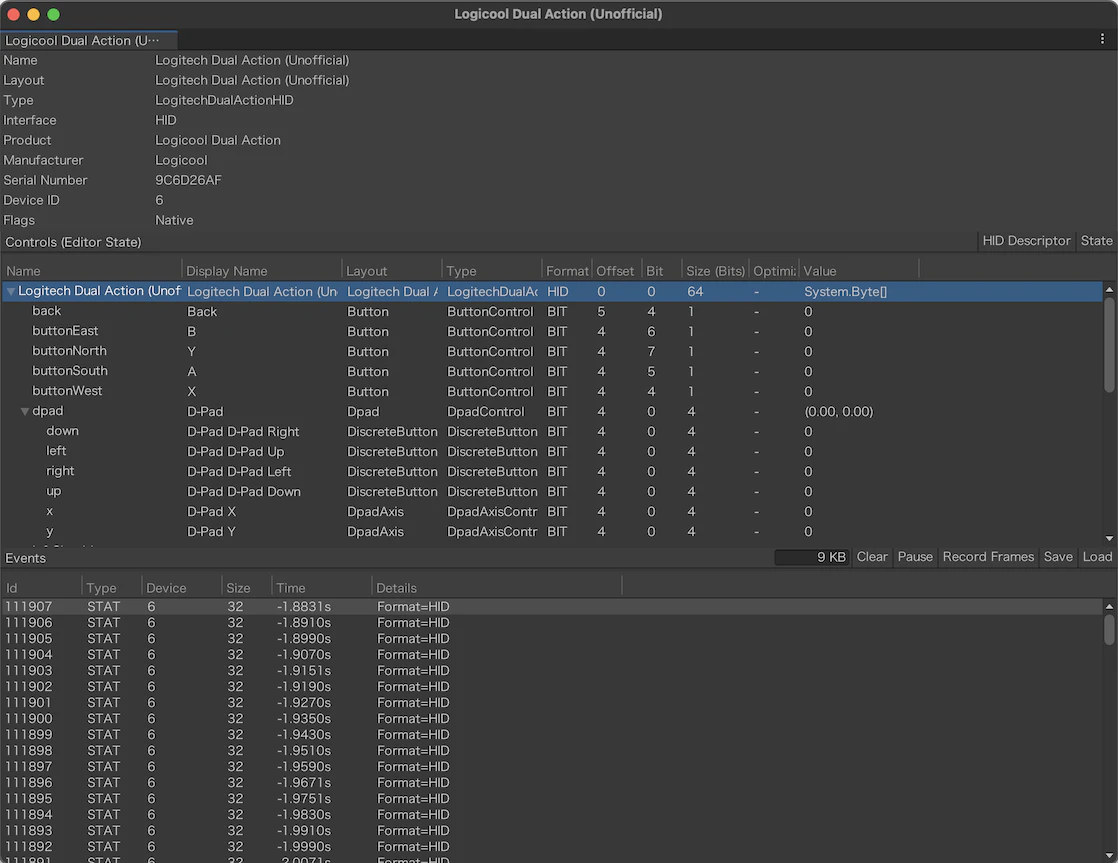
Task: Sort controls by Display Name column
Action: [262, 271]
